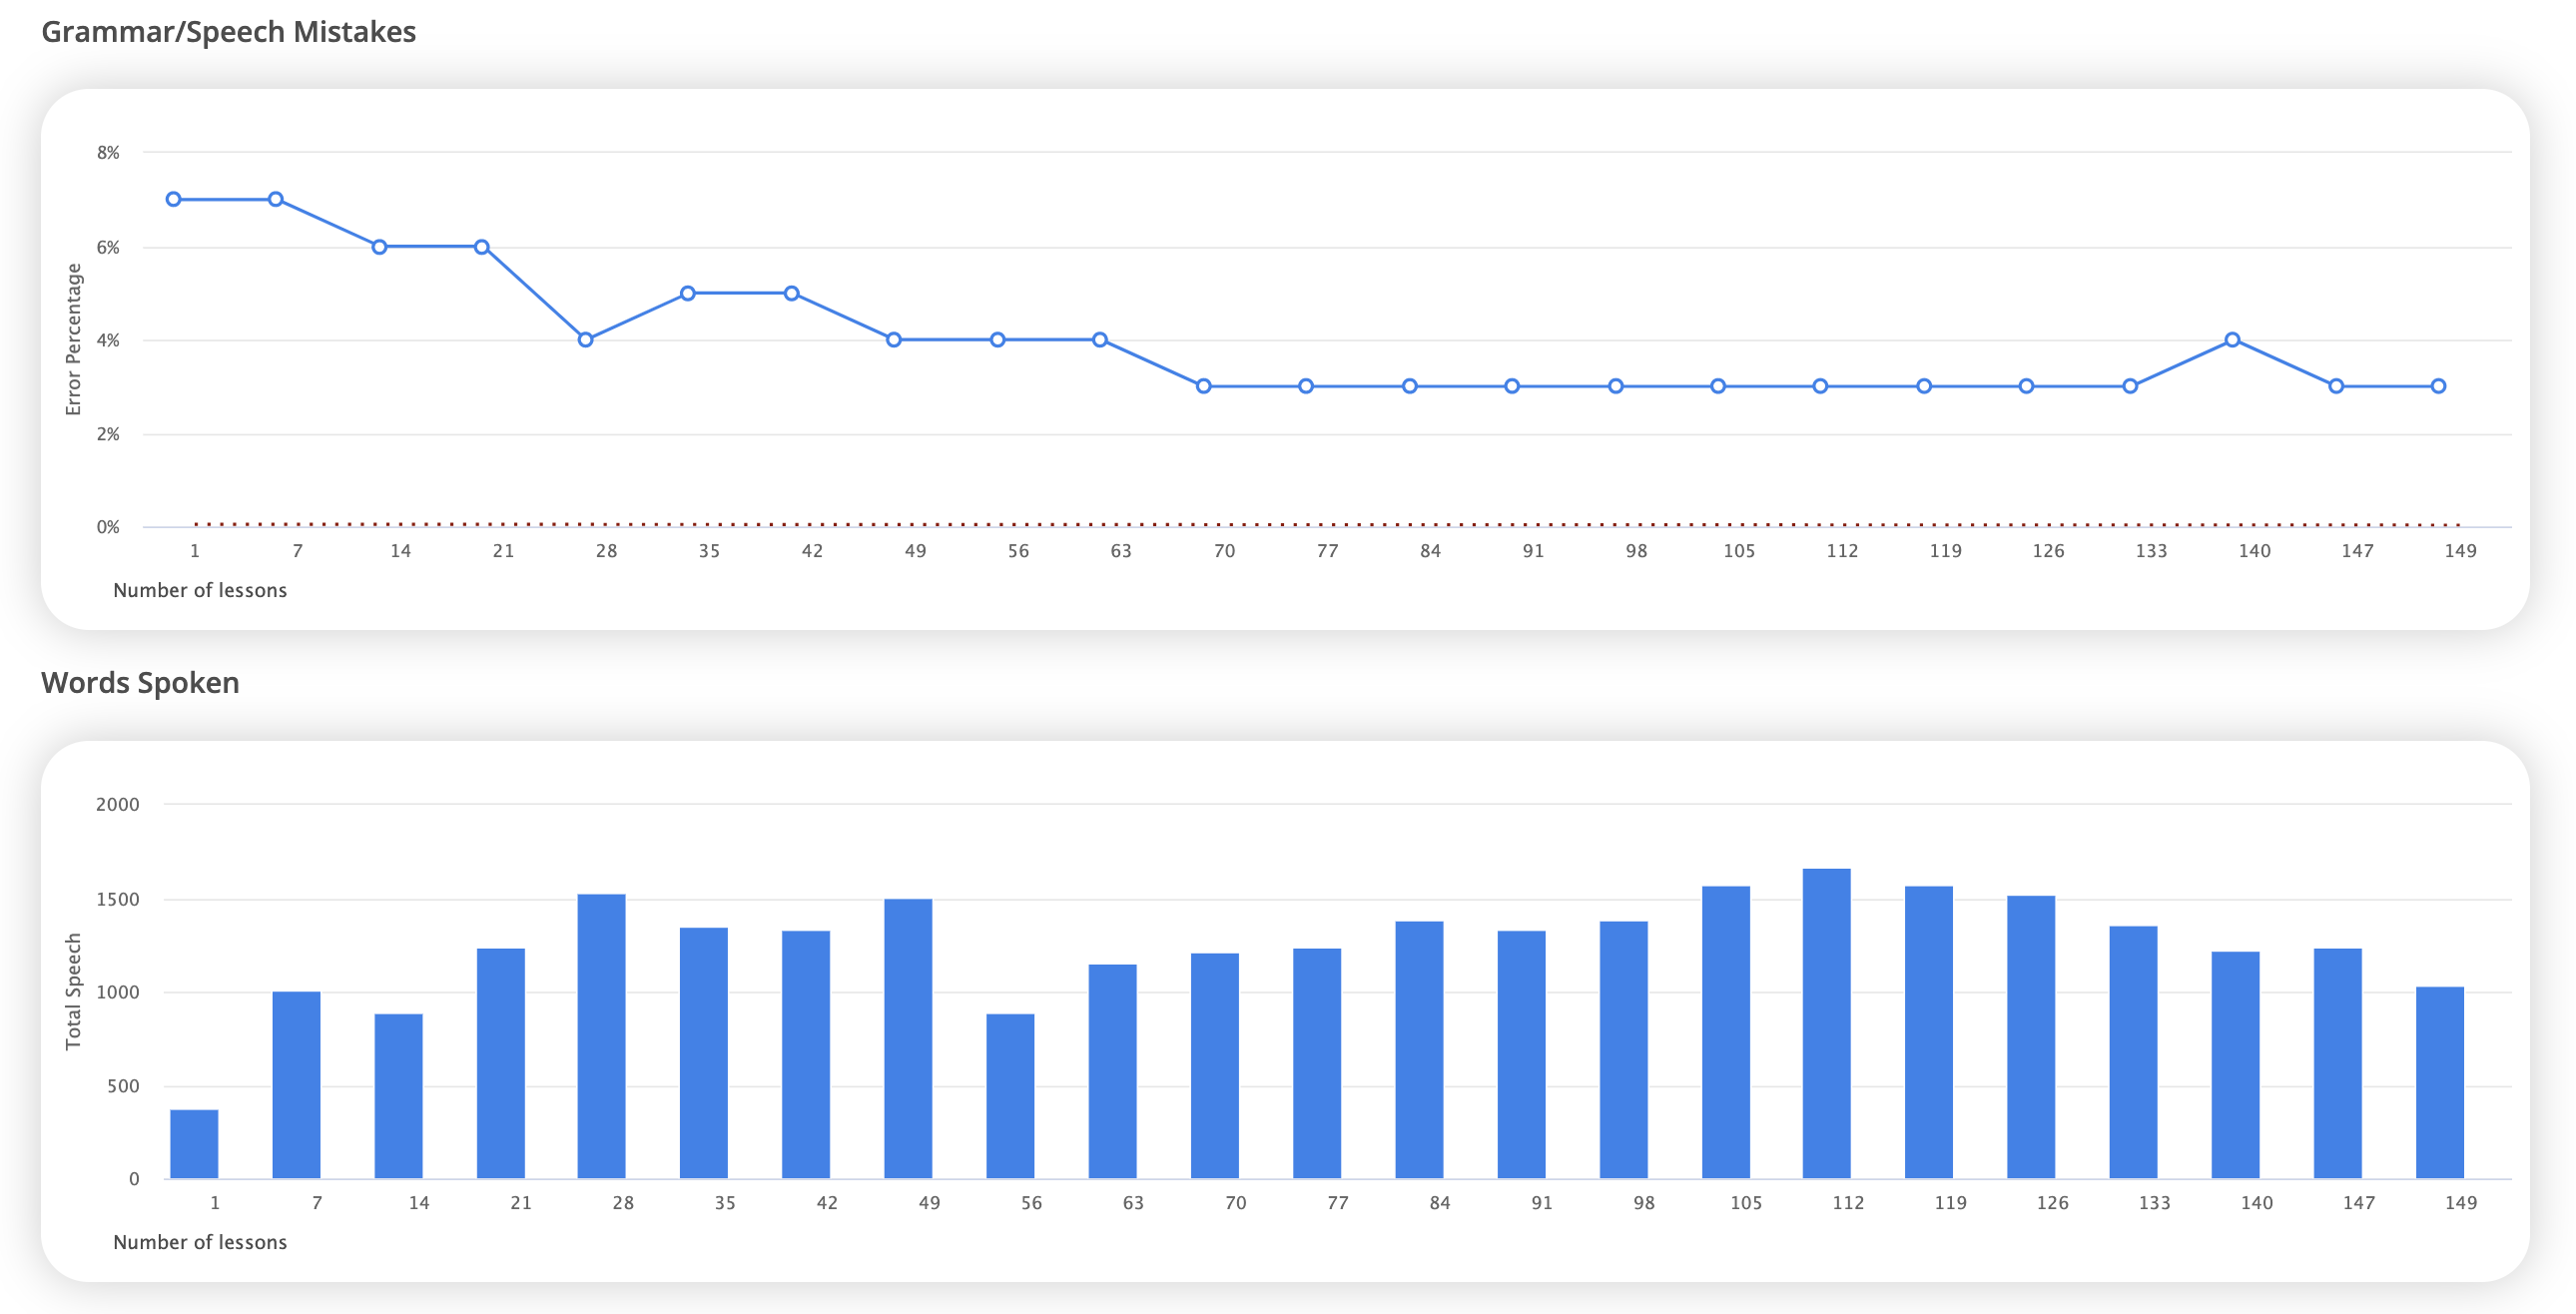Click the Error Percentage axis label

[73, 339]
